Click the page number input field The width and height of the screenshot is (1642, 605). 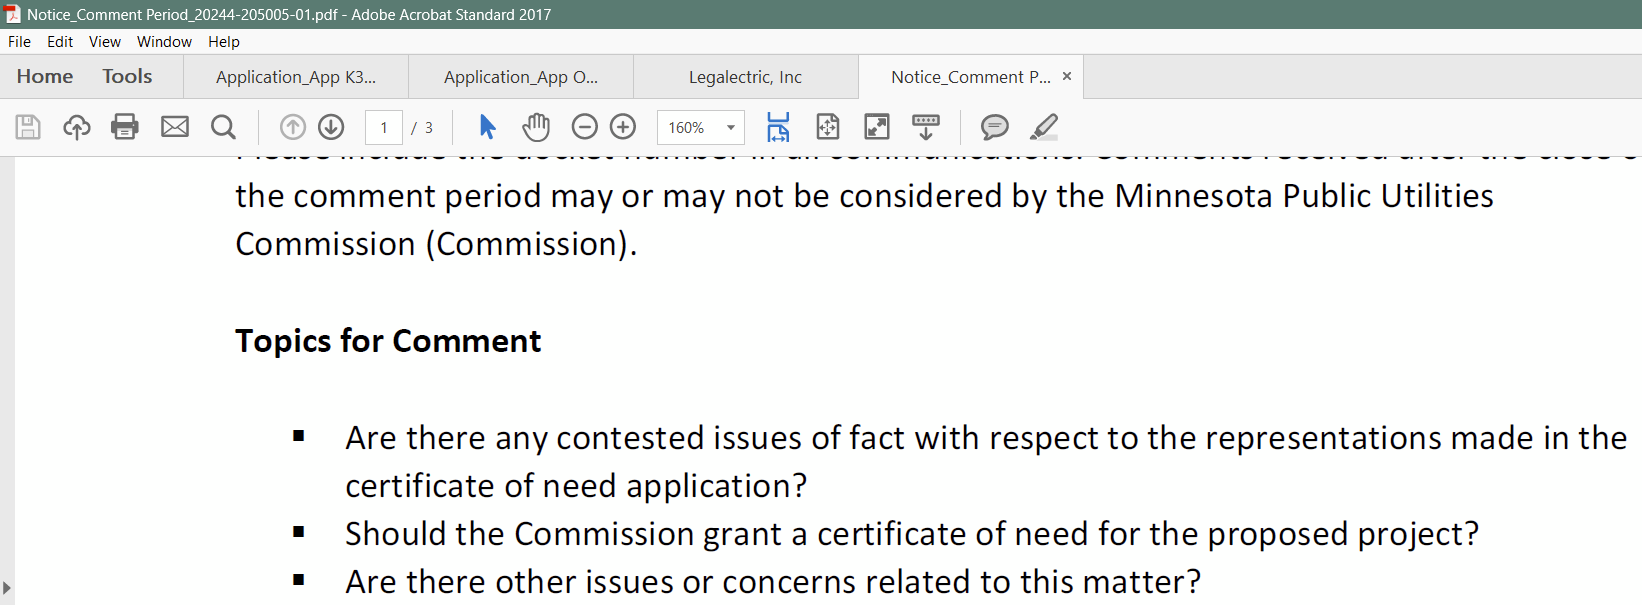(x=384, y=128)
